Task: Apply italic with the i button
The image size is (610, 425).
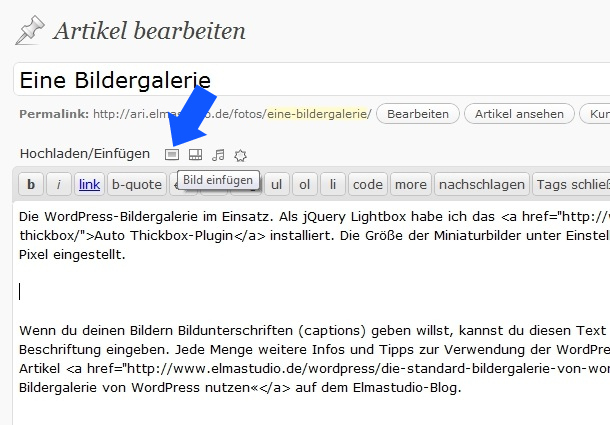Action: pos(59,184)
